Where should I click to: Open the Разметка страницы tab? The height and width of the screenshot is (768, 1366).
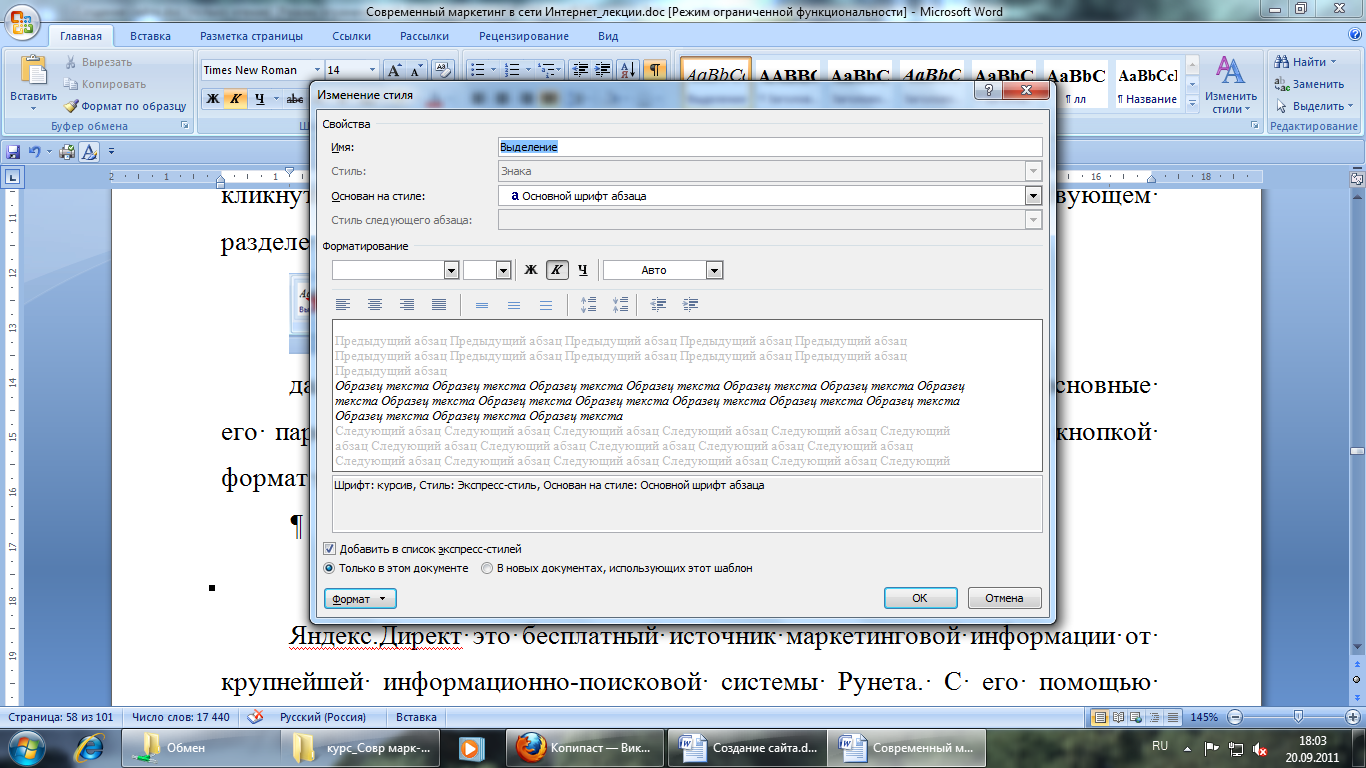tap(251, 36)
